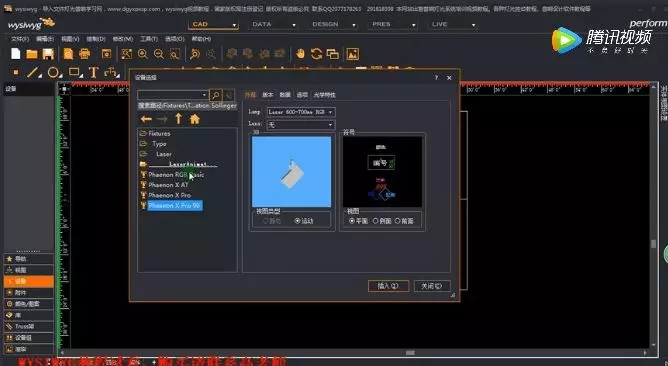Switch to the 数据 tab in dialog
Screen dimensions: 668x366
point(285,95)
